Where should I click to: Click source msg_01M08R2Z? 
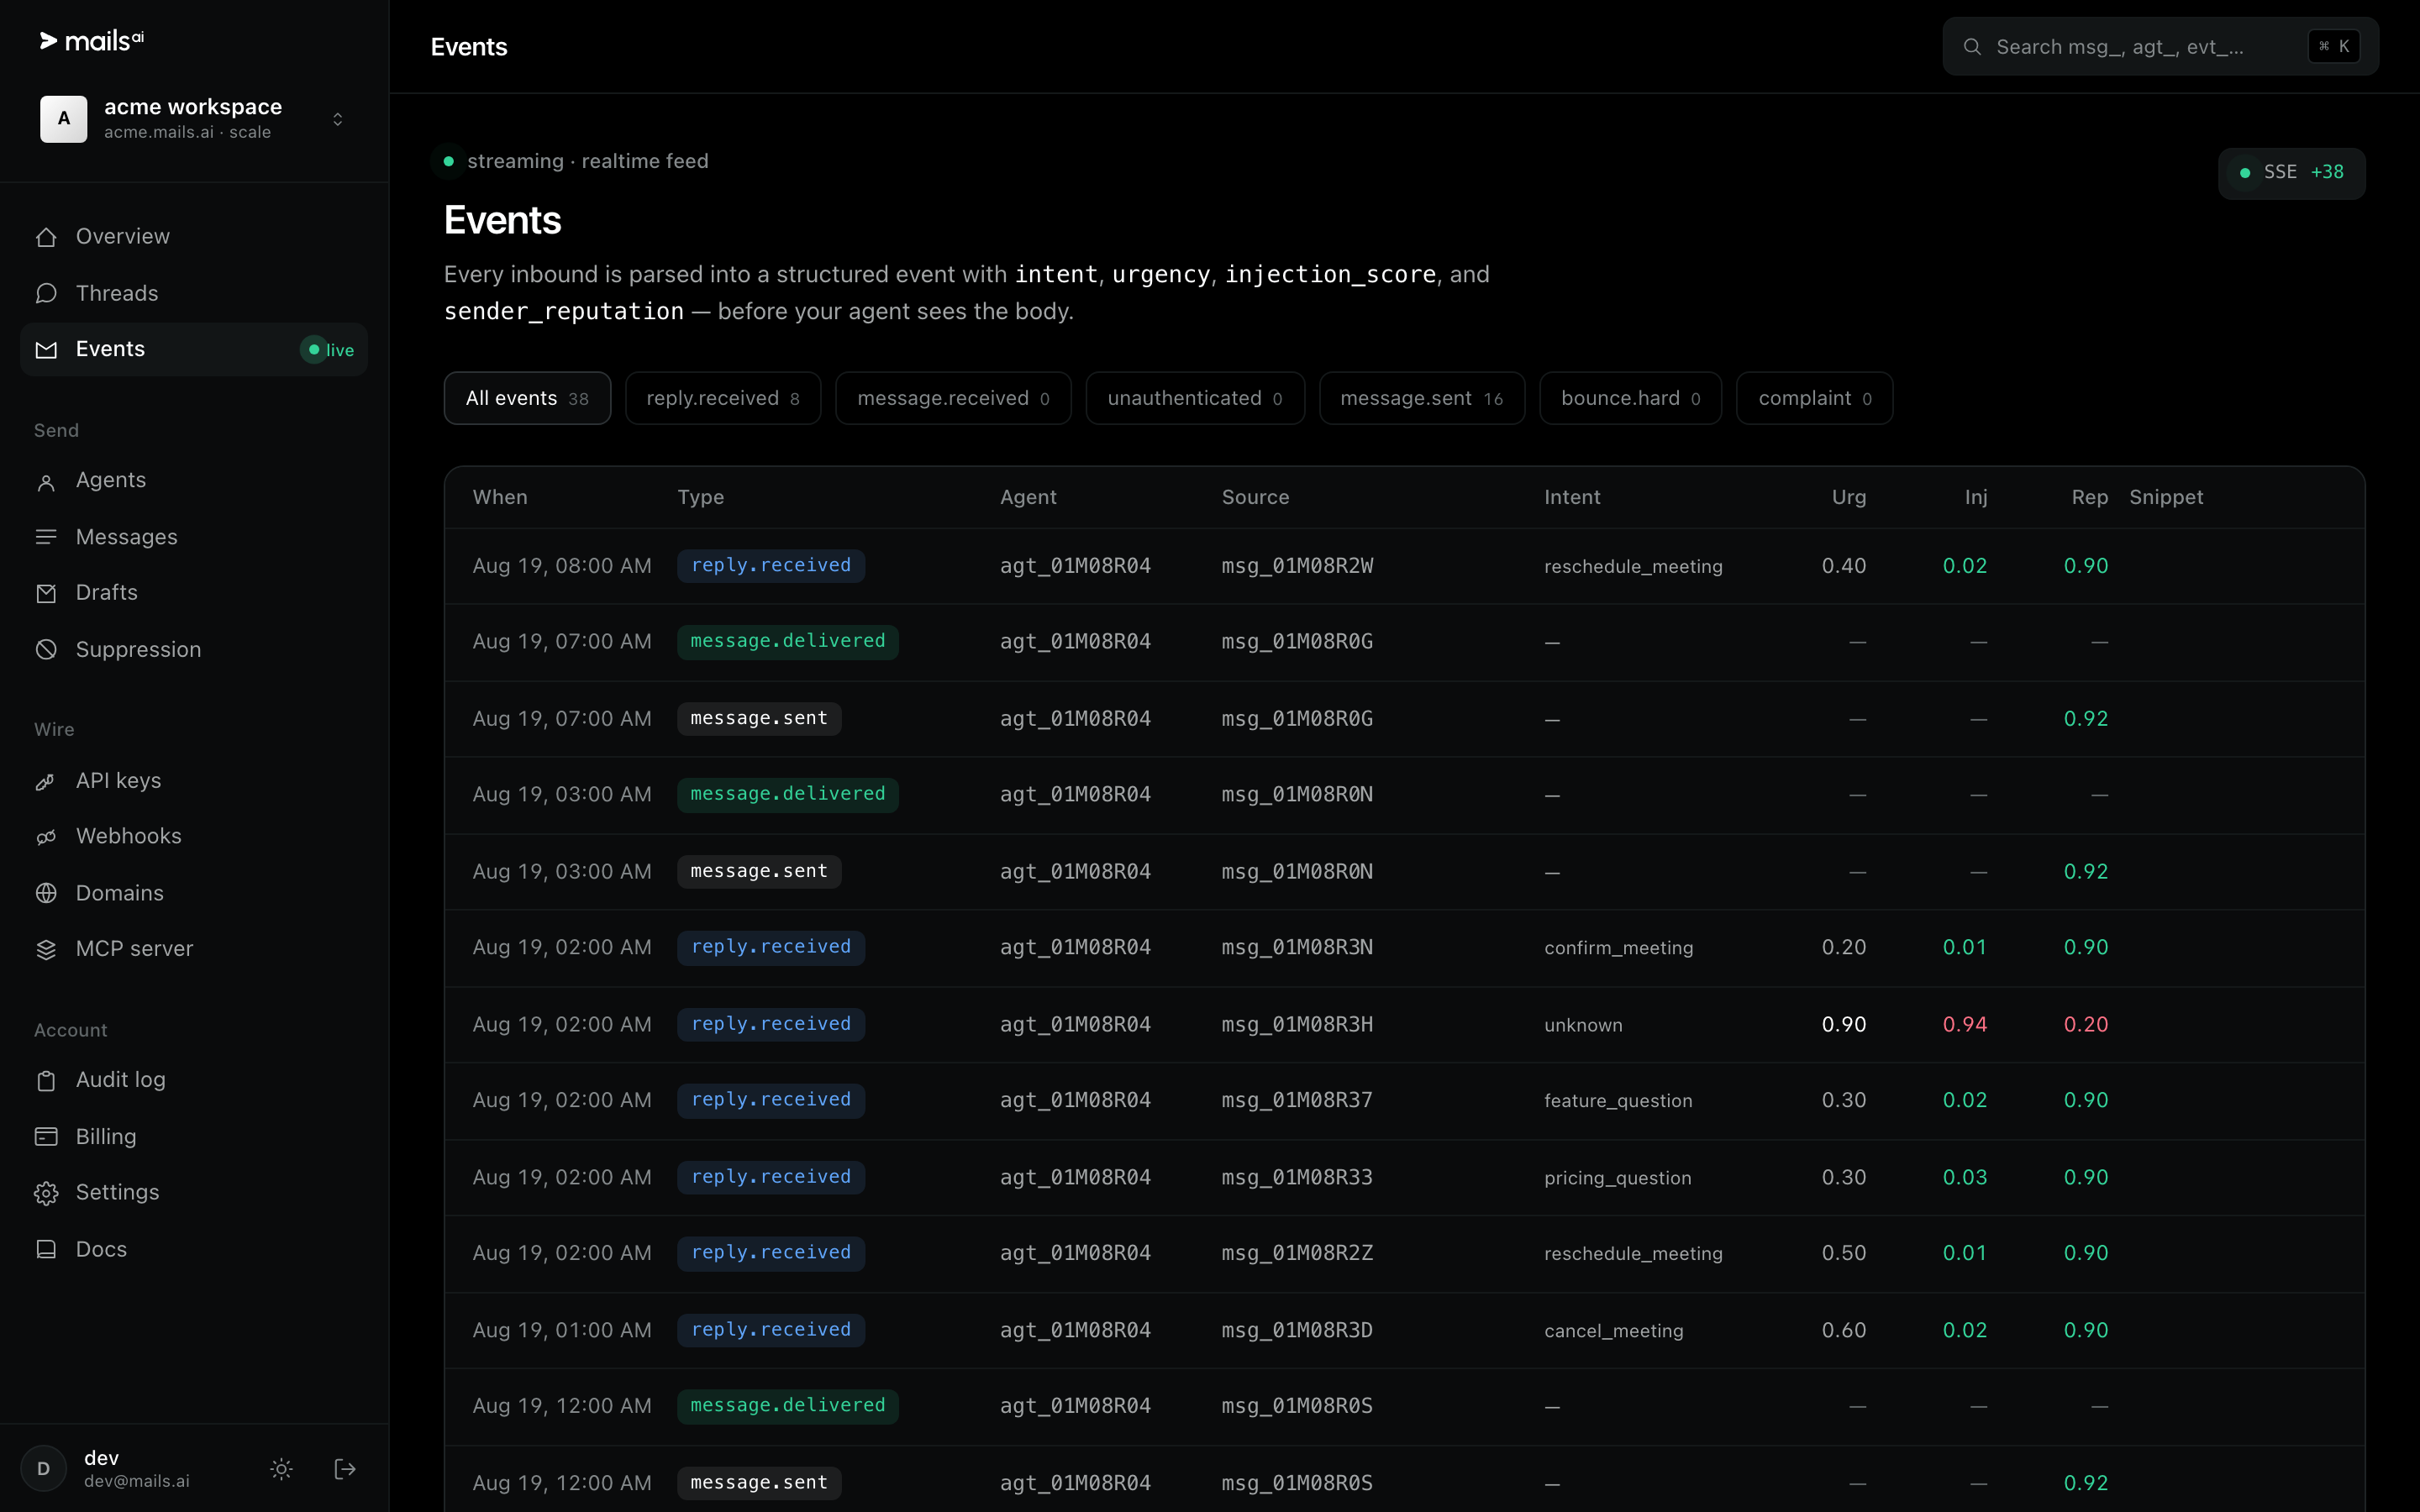[1297, 1253]
